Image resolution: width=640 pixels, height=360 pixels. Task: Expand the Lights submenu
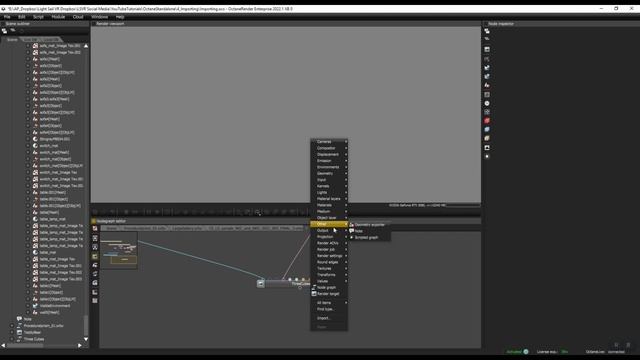[329, 192]
